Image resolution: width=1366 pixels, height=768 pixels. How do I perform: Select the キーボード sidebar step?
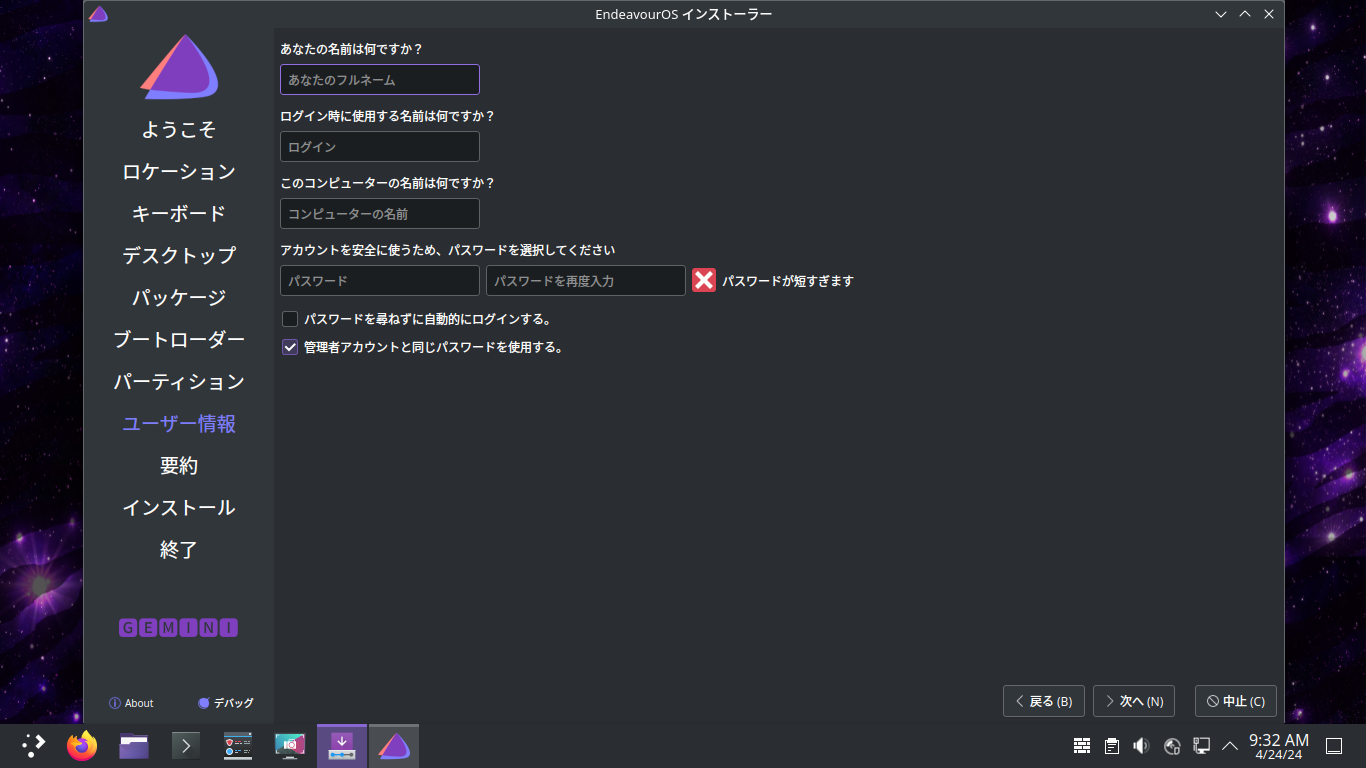tap(179, 214)
